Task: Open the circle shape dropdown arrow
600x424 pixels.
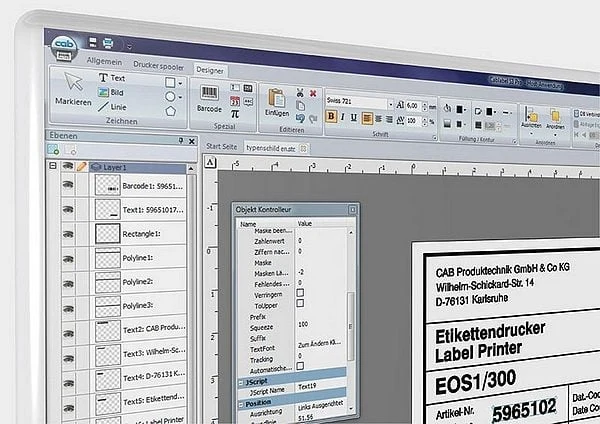Action: click(x=180, y=97)
